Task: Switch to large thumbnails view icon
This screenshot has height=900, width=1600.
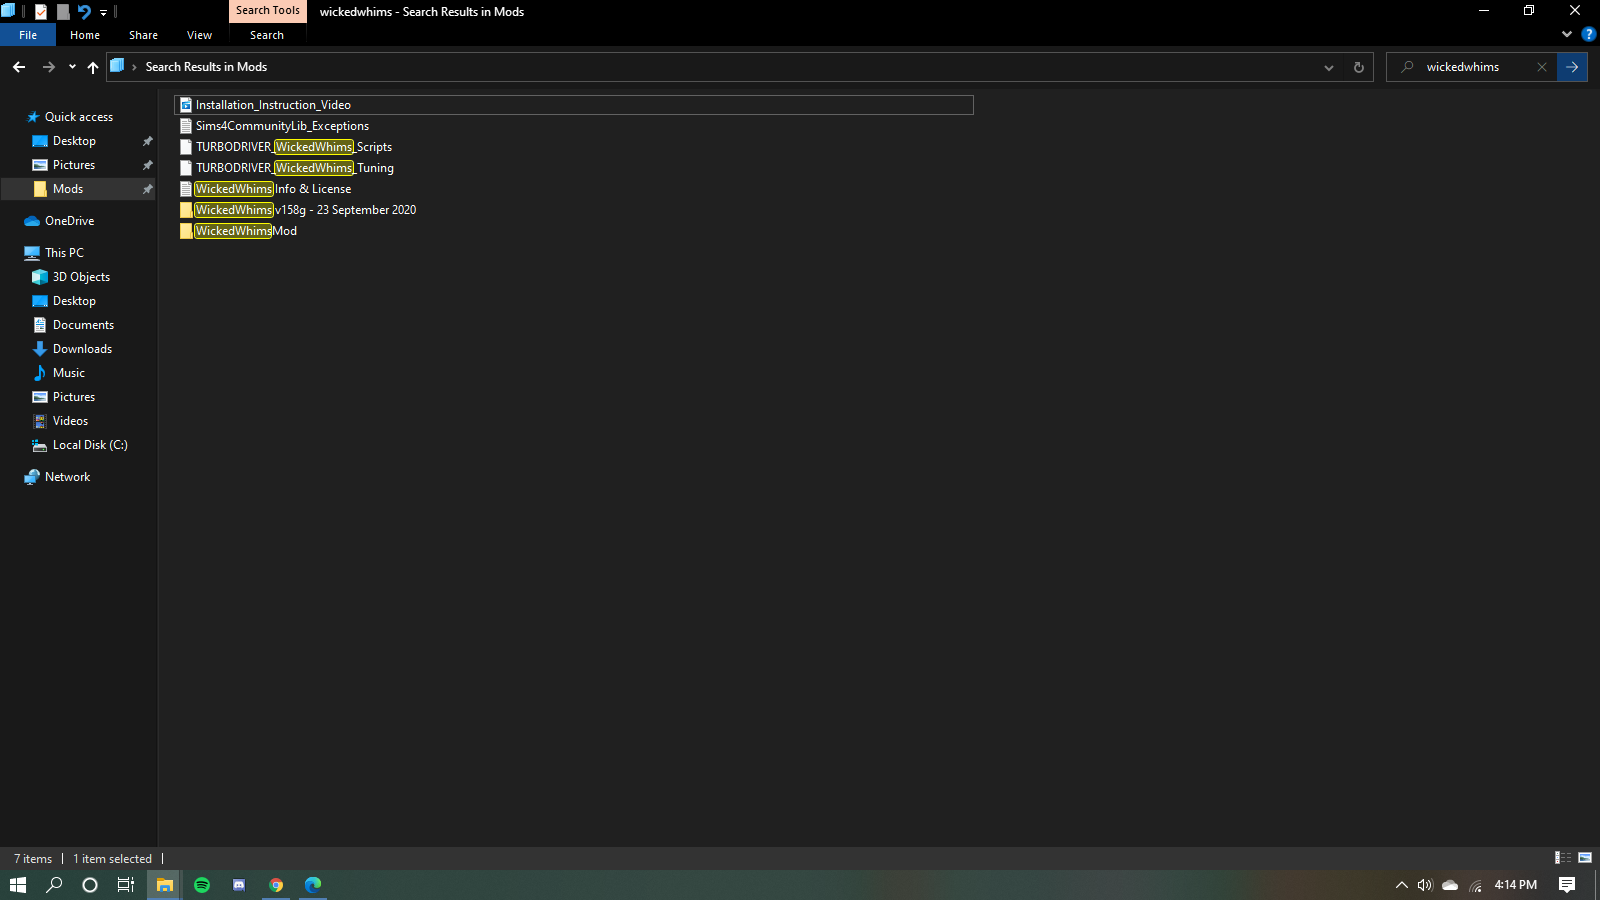Action: click(1585, 858)
